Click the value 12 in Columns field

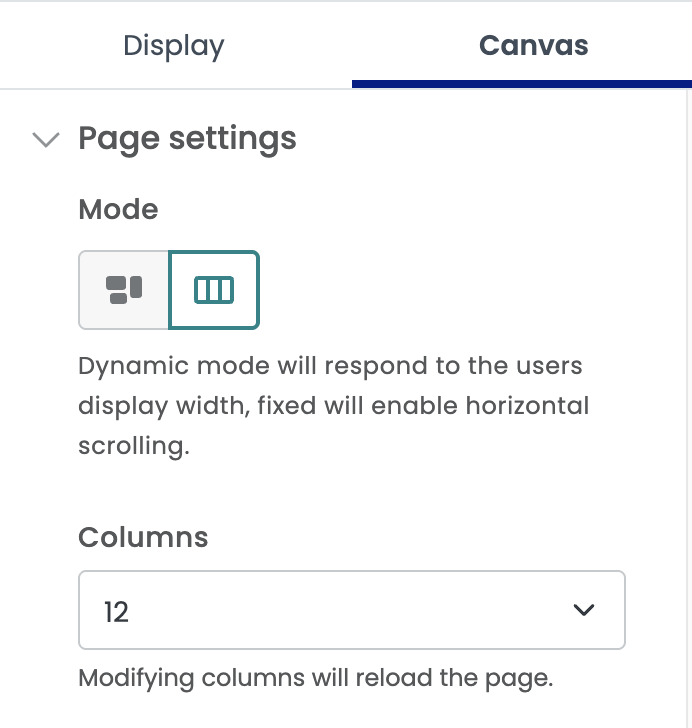pyautogui.click(x=117, y=611)
